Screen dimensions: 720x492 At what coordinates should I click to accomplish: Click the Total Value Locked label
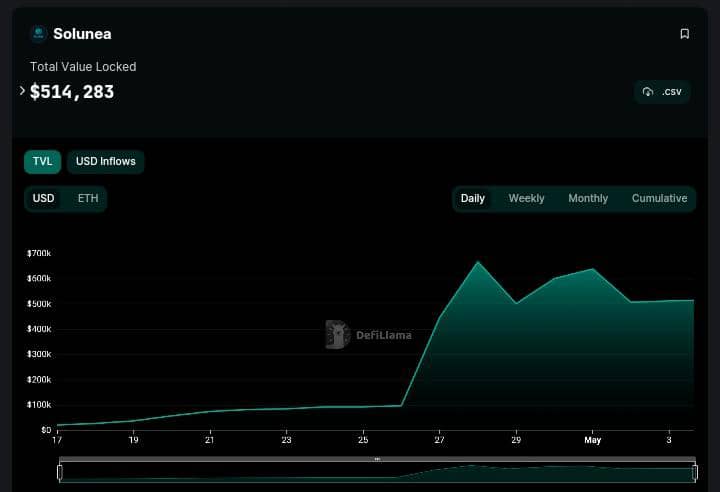pos(83,67)
